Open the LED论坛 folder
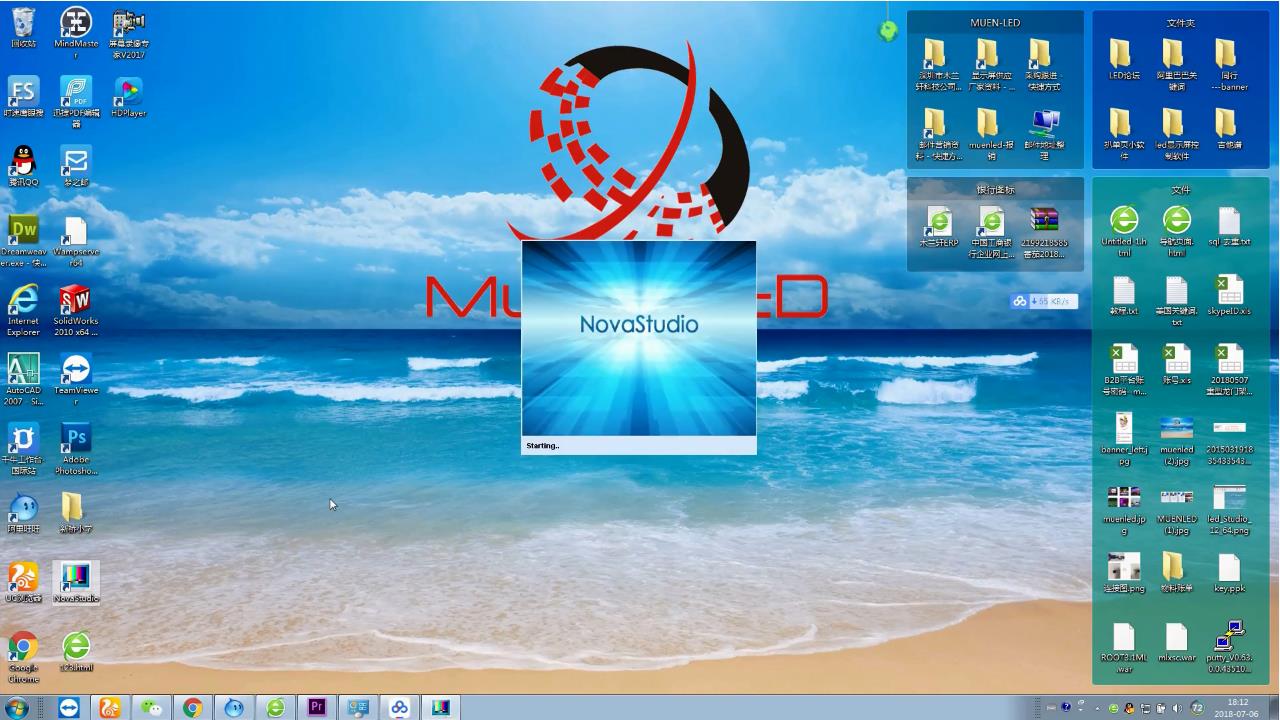1280x720 pixels. 1123,60
